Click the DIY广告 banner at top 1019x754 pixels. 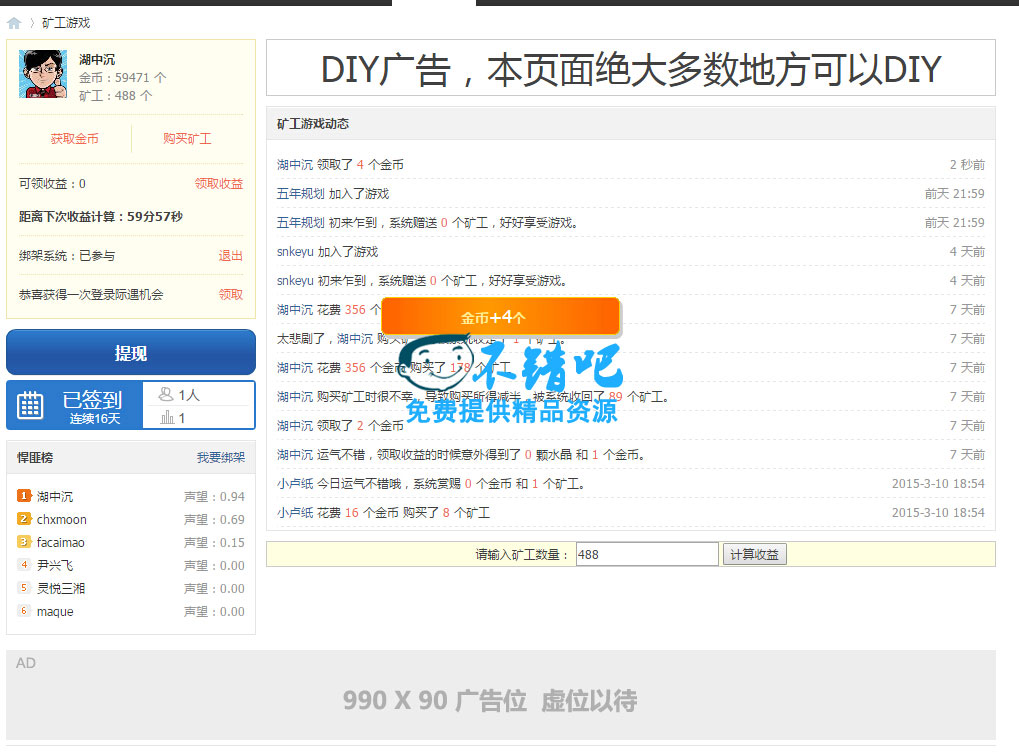[x=630, y=68]
